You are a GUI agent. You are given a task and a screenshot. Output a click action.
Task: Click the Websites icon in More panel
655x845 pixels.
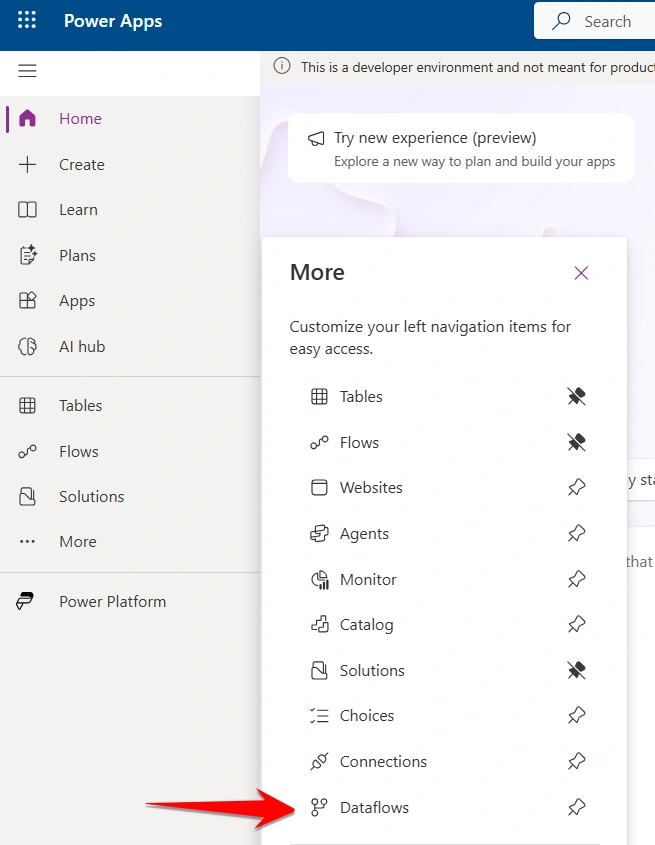point(319,487)
